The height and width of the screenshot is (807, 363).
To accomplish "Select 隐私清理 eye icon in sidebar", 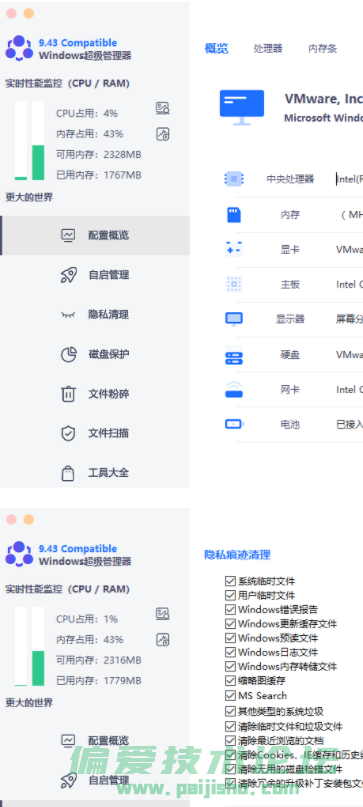I will point(68,314).
